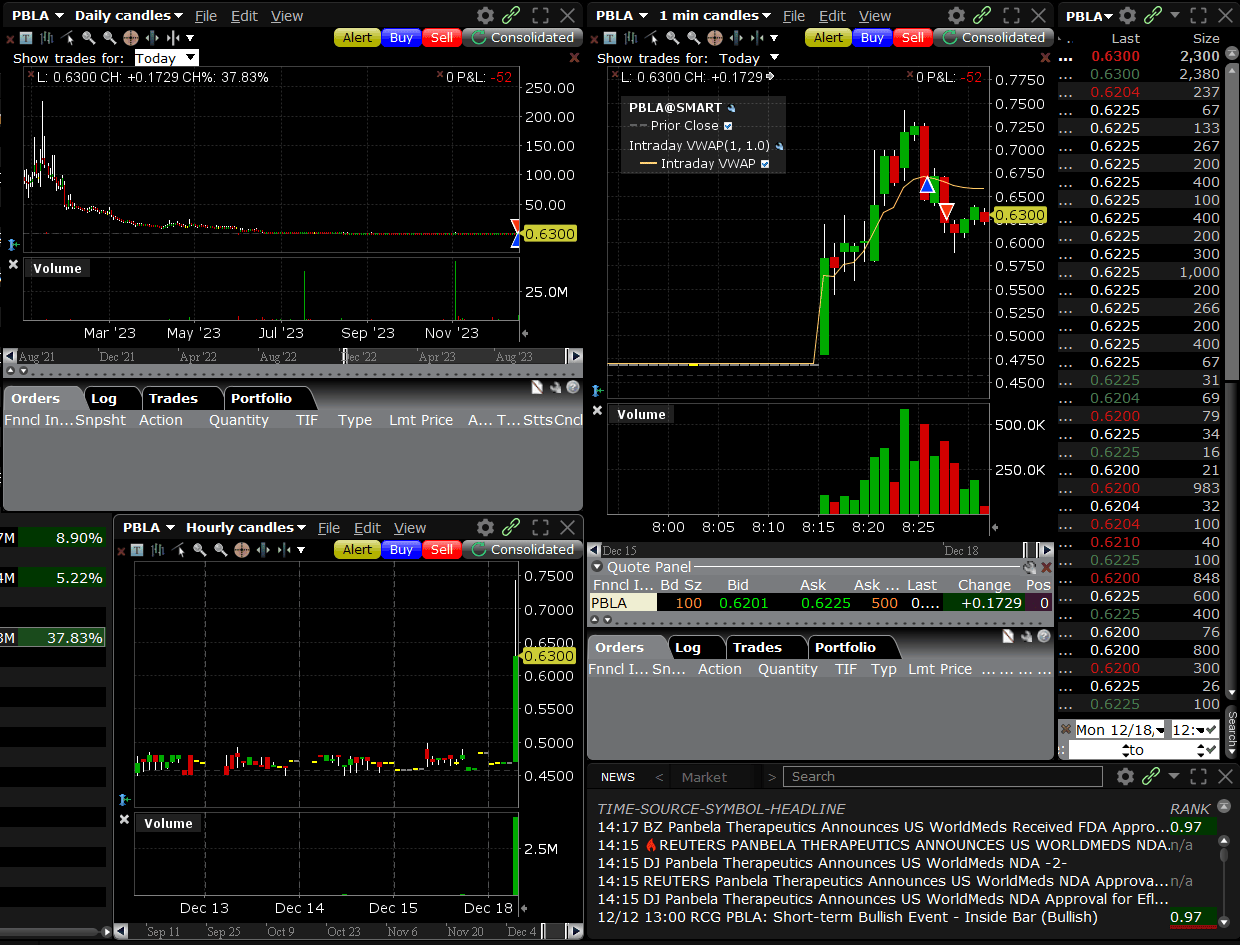Open gear settings in PBLA Time & Sales window

pos(1128,15)
